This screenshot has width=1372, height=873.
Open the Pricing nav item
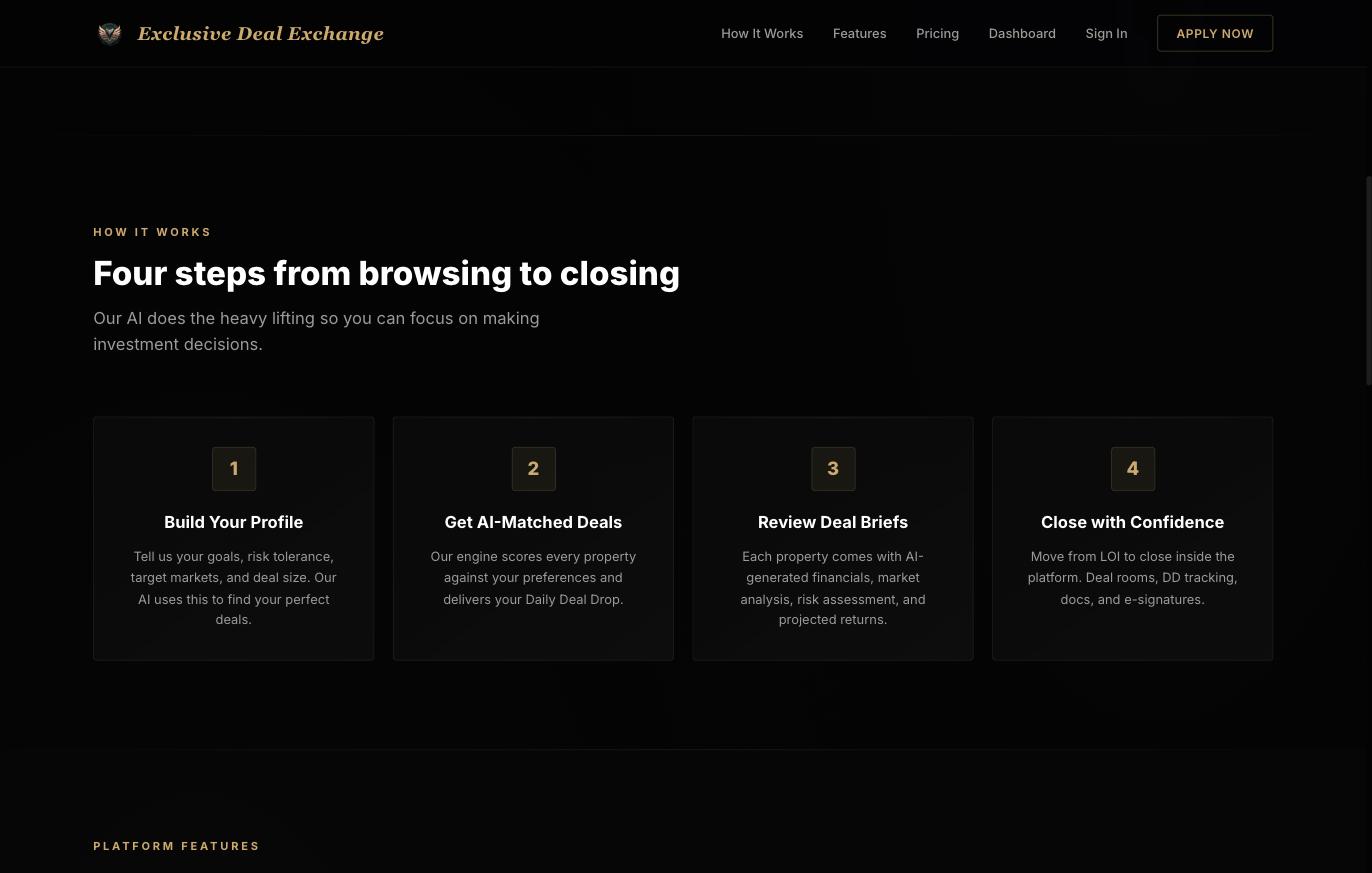[x=937, y=34]
